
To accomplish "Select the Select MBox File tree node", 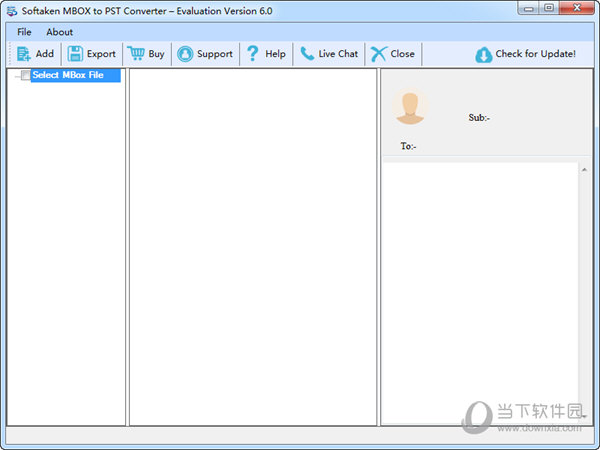I will point(76,75).
